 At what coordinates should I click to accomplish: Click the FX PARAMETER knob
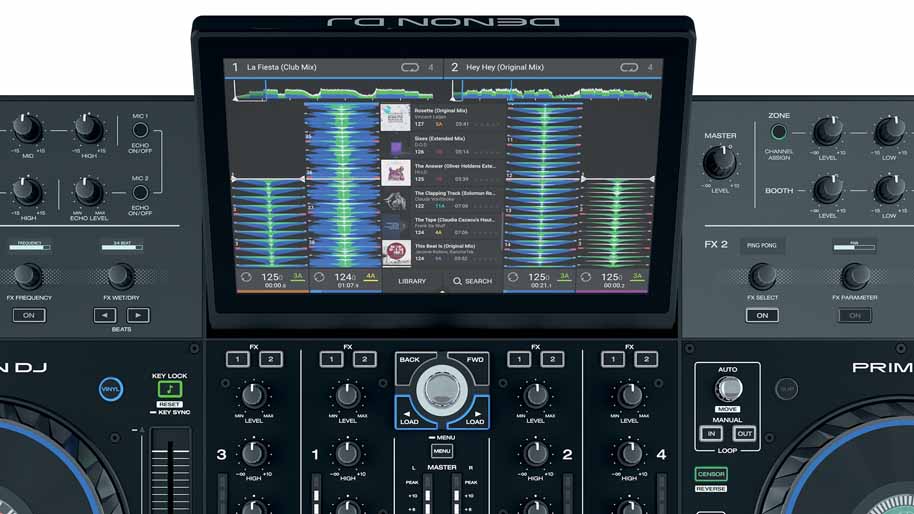pos(855,276)
